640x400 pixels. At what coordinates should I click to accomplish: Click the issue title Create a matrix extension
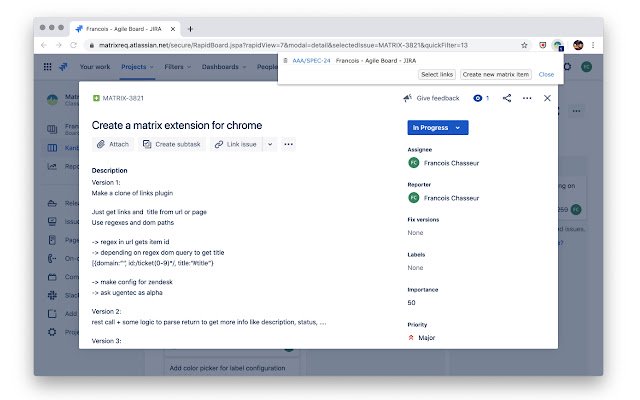pyautogui.click(x=177, y=125)
